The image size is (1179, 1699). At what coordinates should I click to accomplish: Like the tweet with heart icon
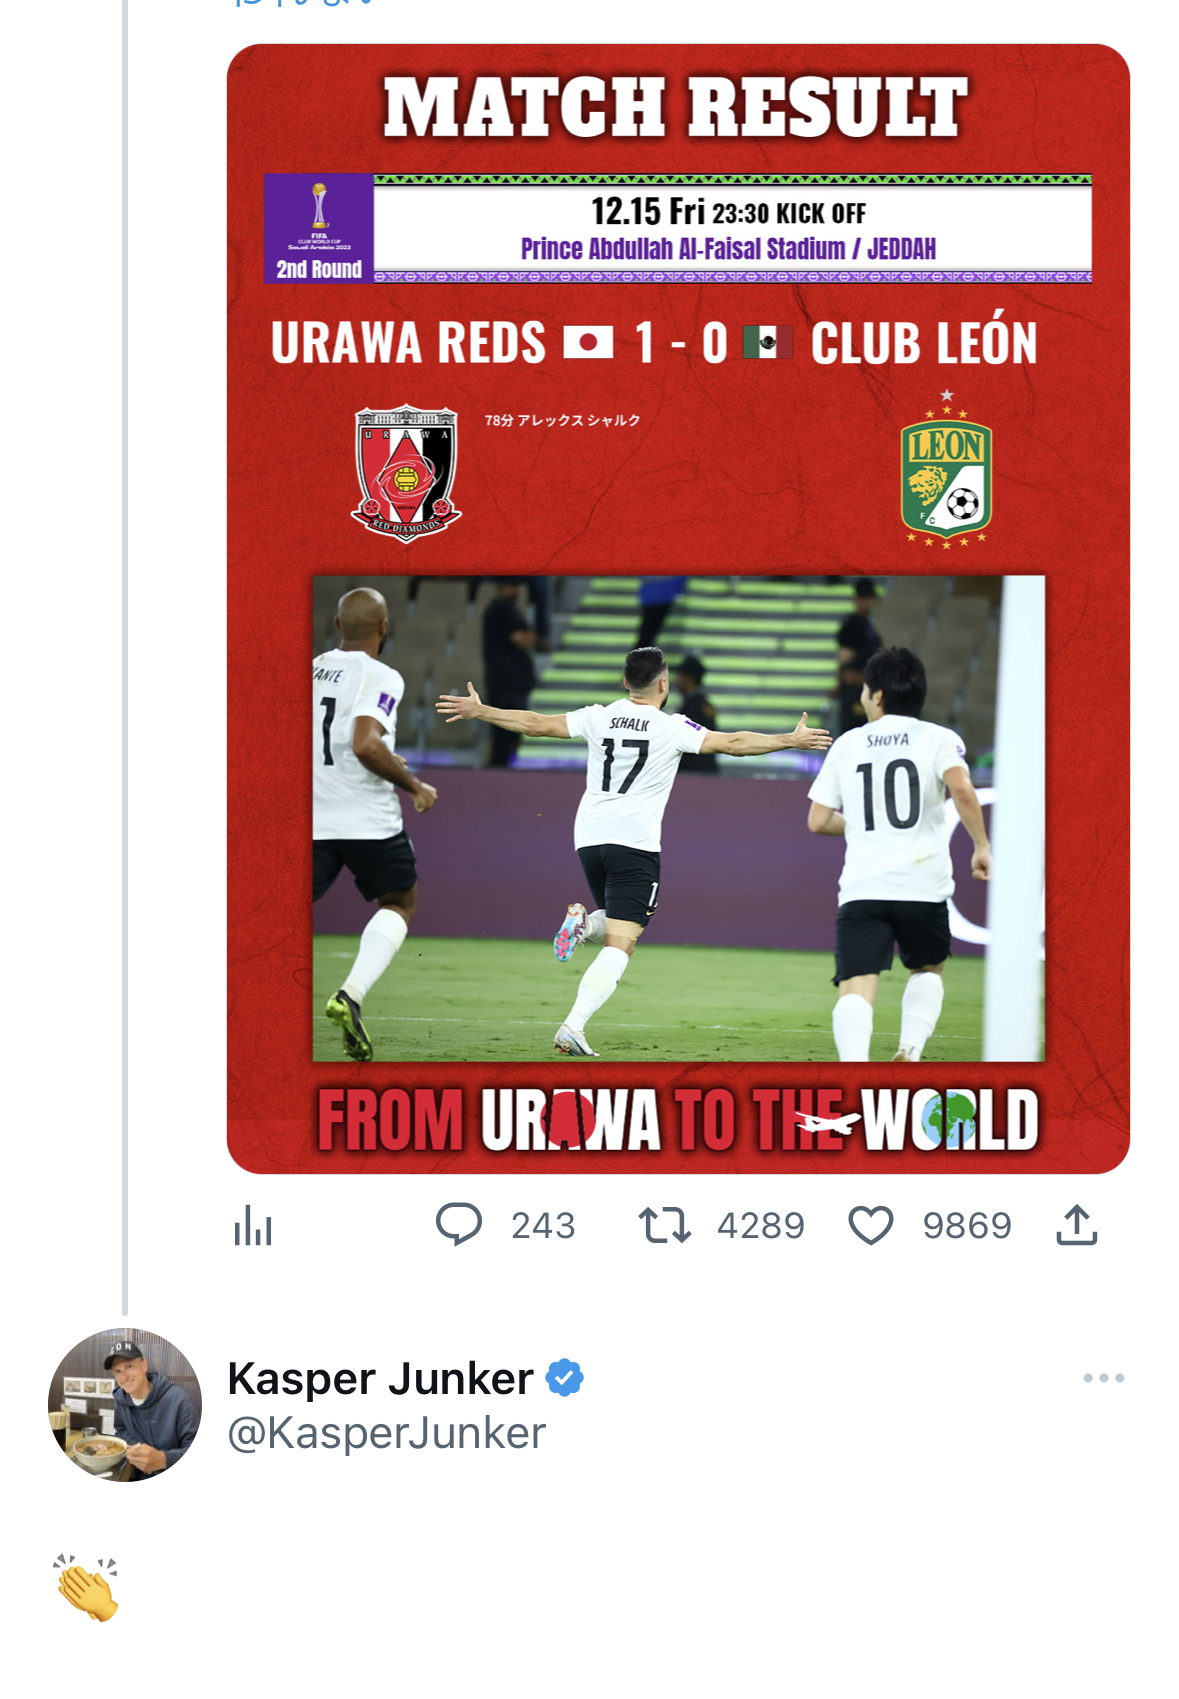pos(871,1225)
